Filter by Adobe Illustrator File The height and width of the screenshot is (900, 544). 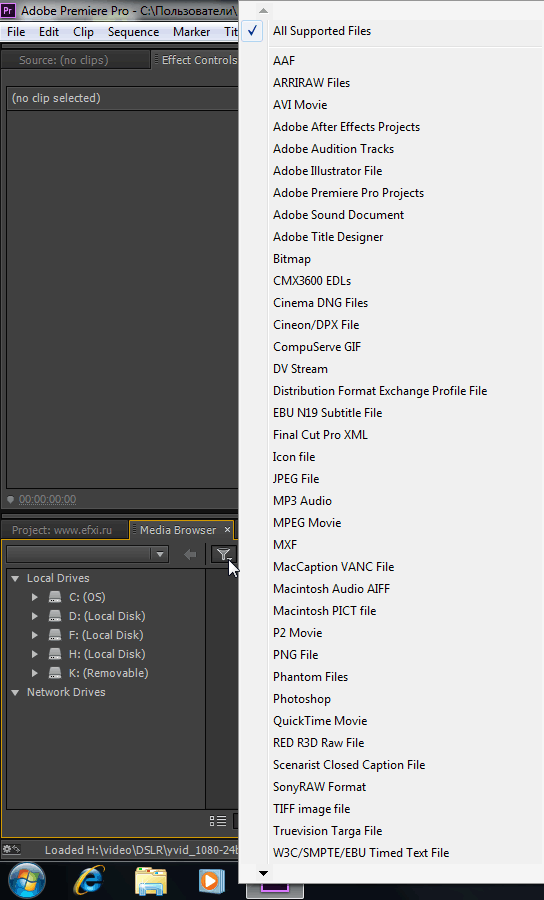(x=328, y=170)
